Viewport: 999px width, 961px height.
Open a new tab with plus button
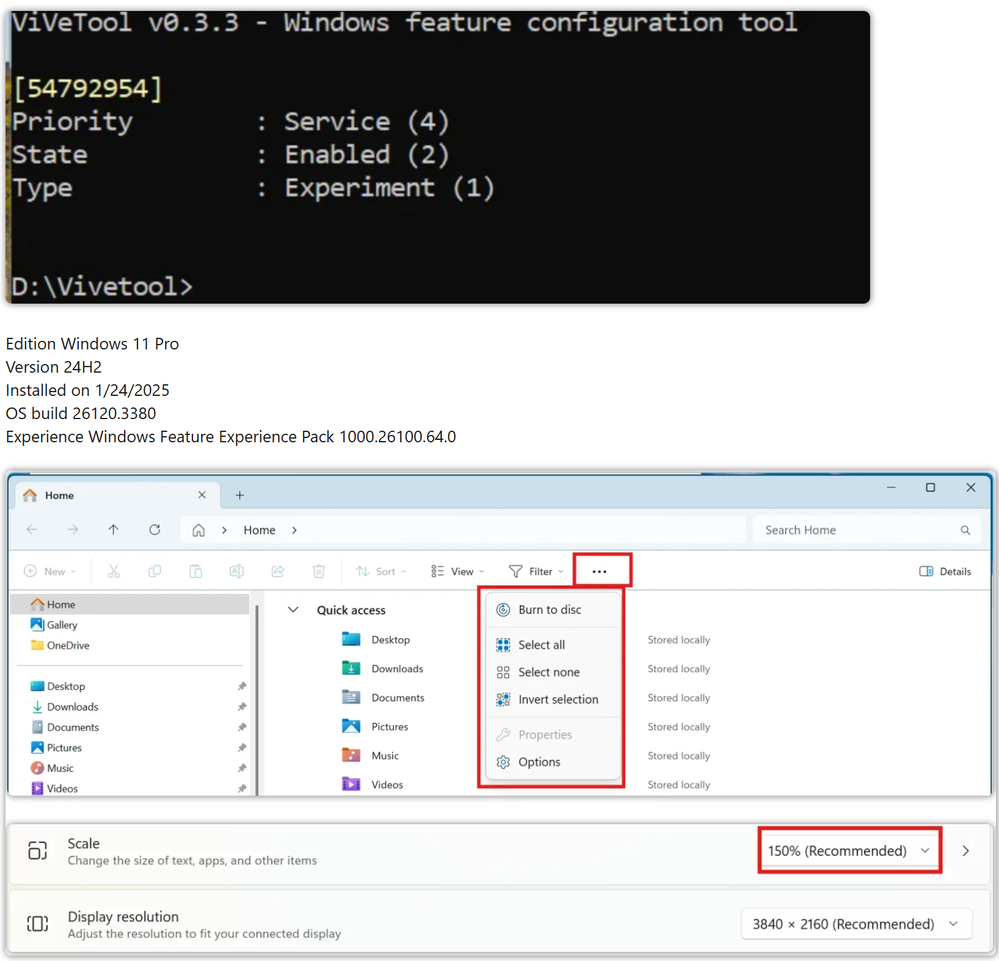(240, 495)
